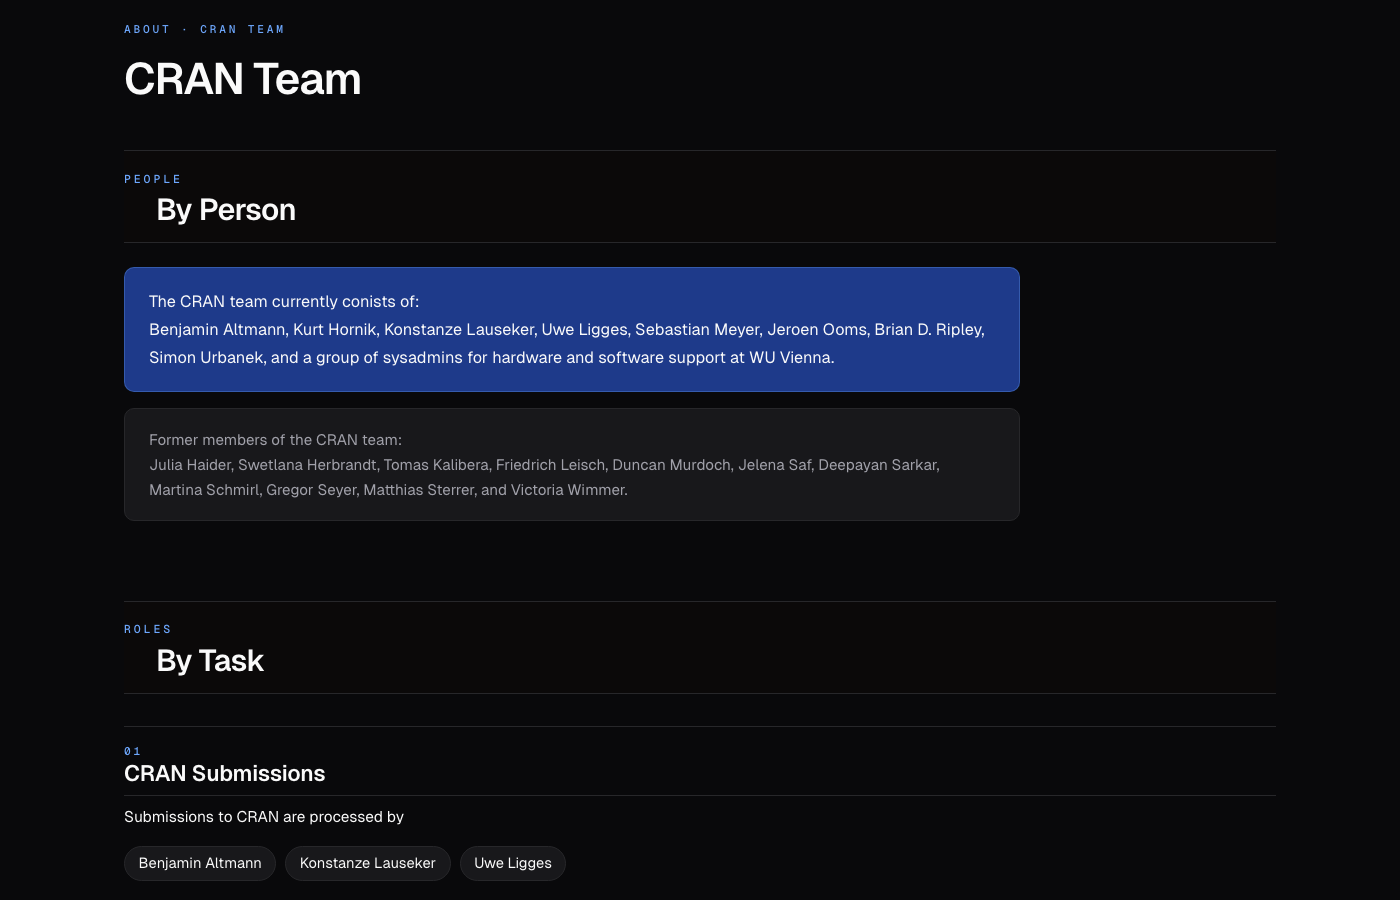
Task: Click the CRAN Team page title
Action: (x=243, y=79)
